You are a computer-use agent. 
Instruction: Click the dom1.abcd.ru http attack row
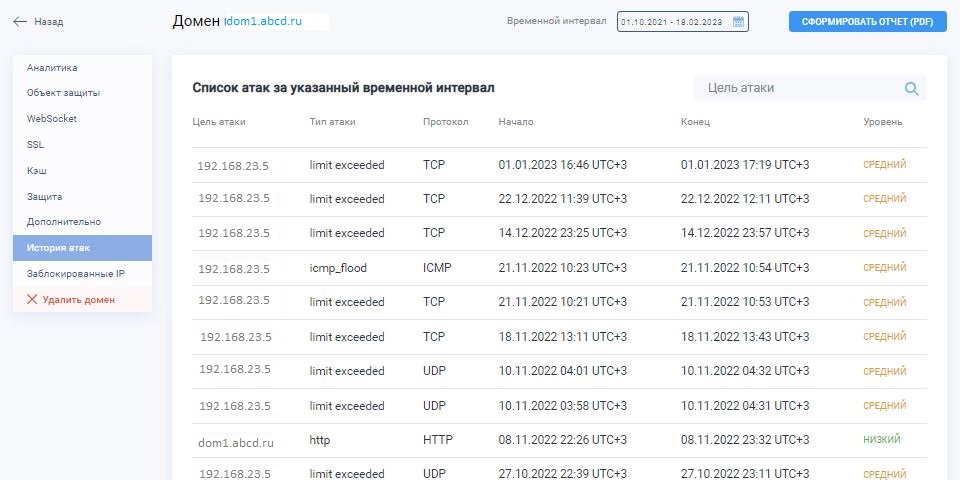click(560, 440)
